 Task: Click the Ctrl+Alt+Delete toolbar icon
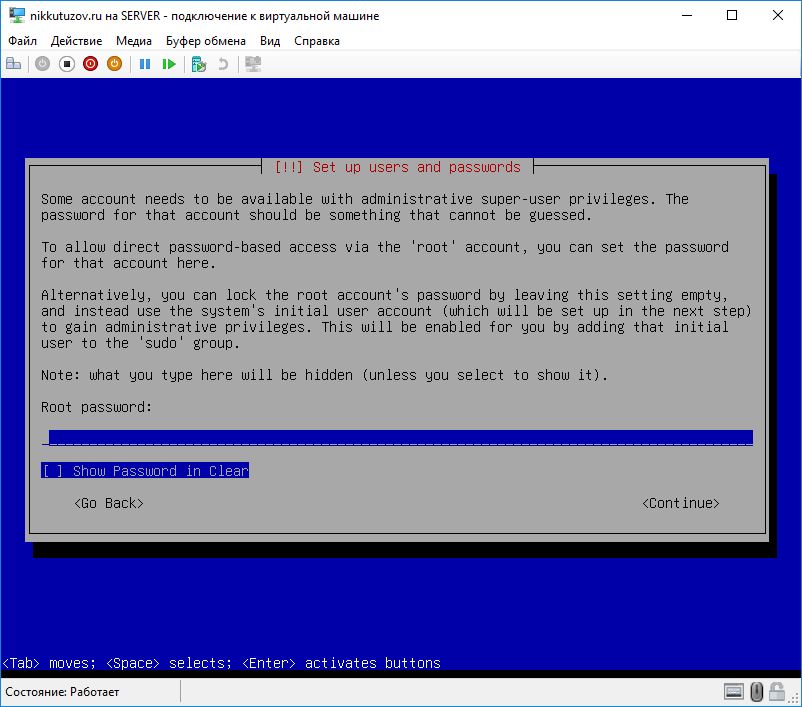[x=13, y=64]
